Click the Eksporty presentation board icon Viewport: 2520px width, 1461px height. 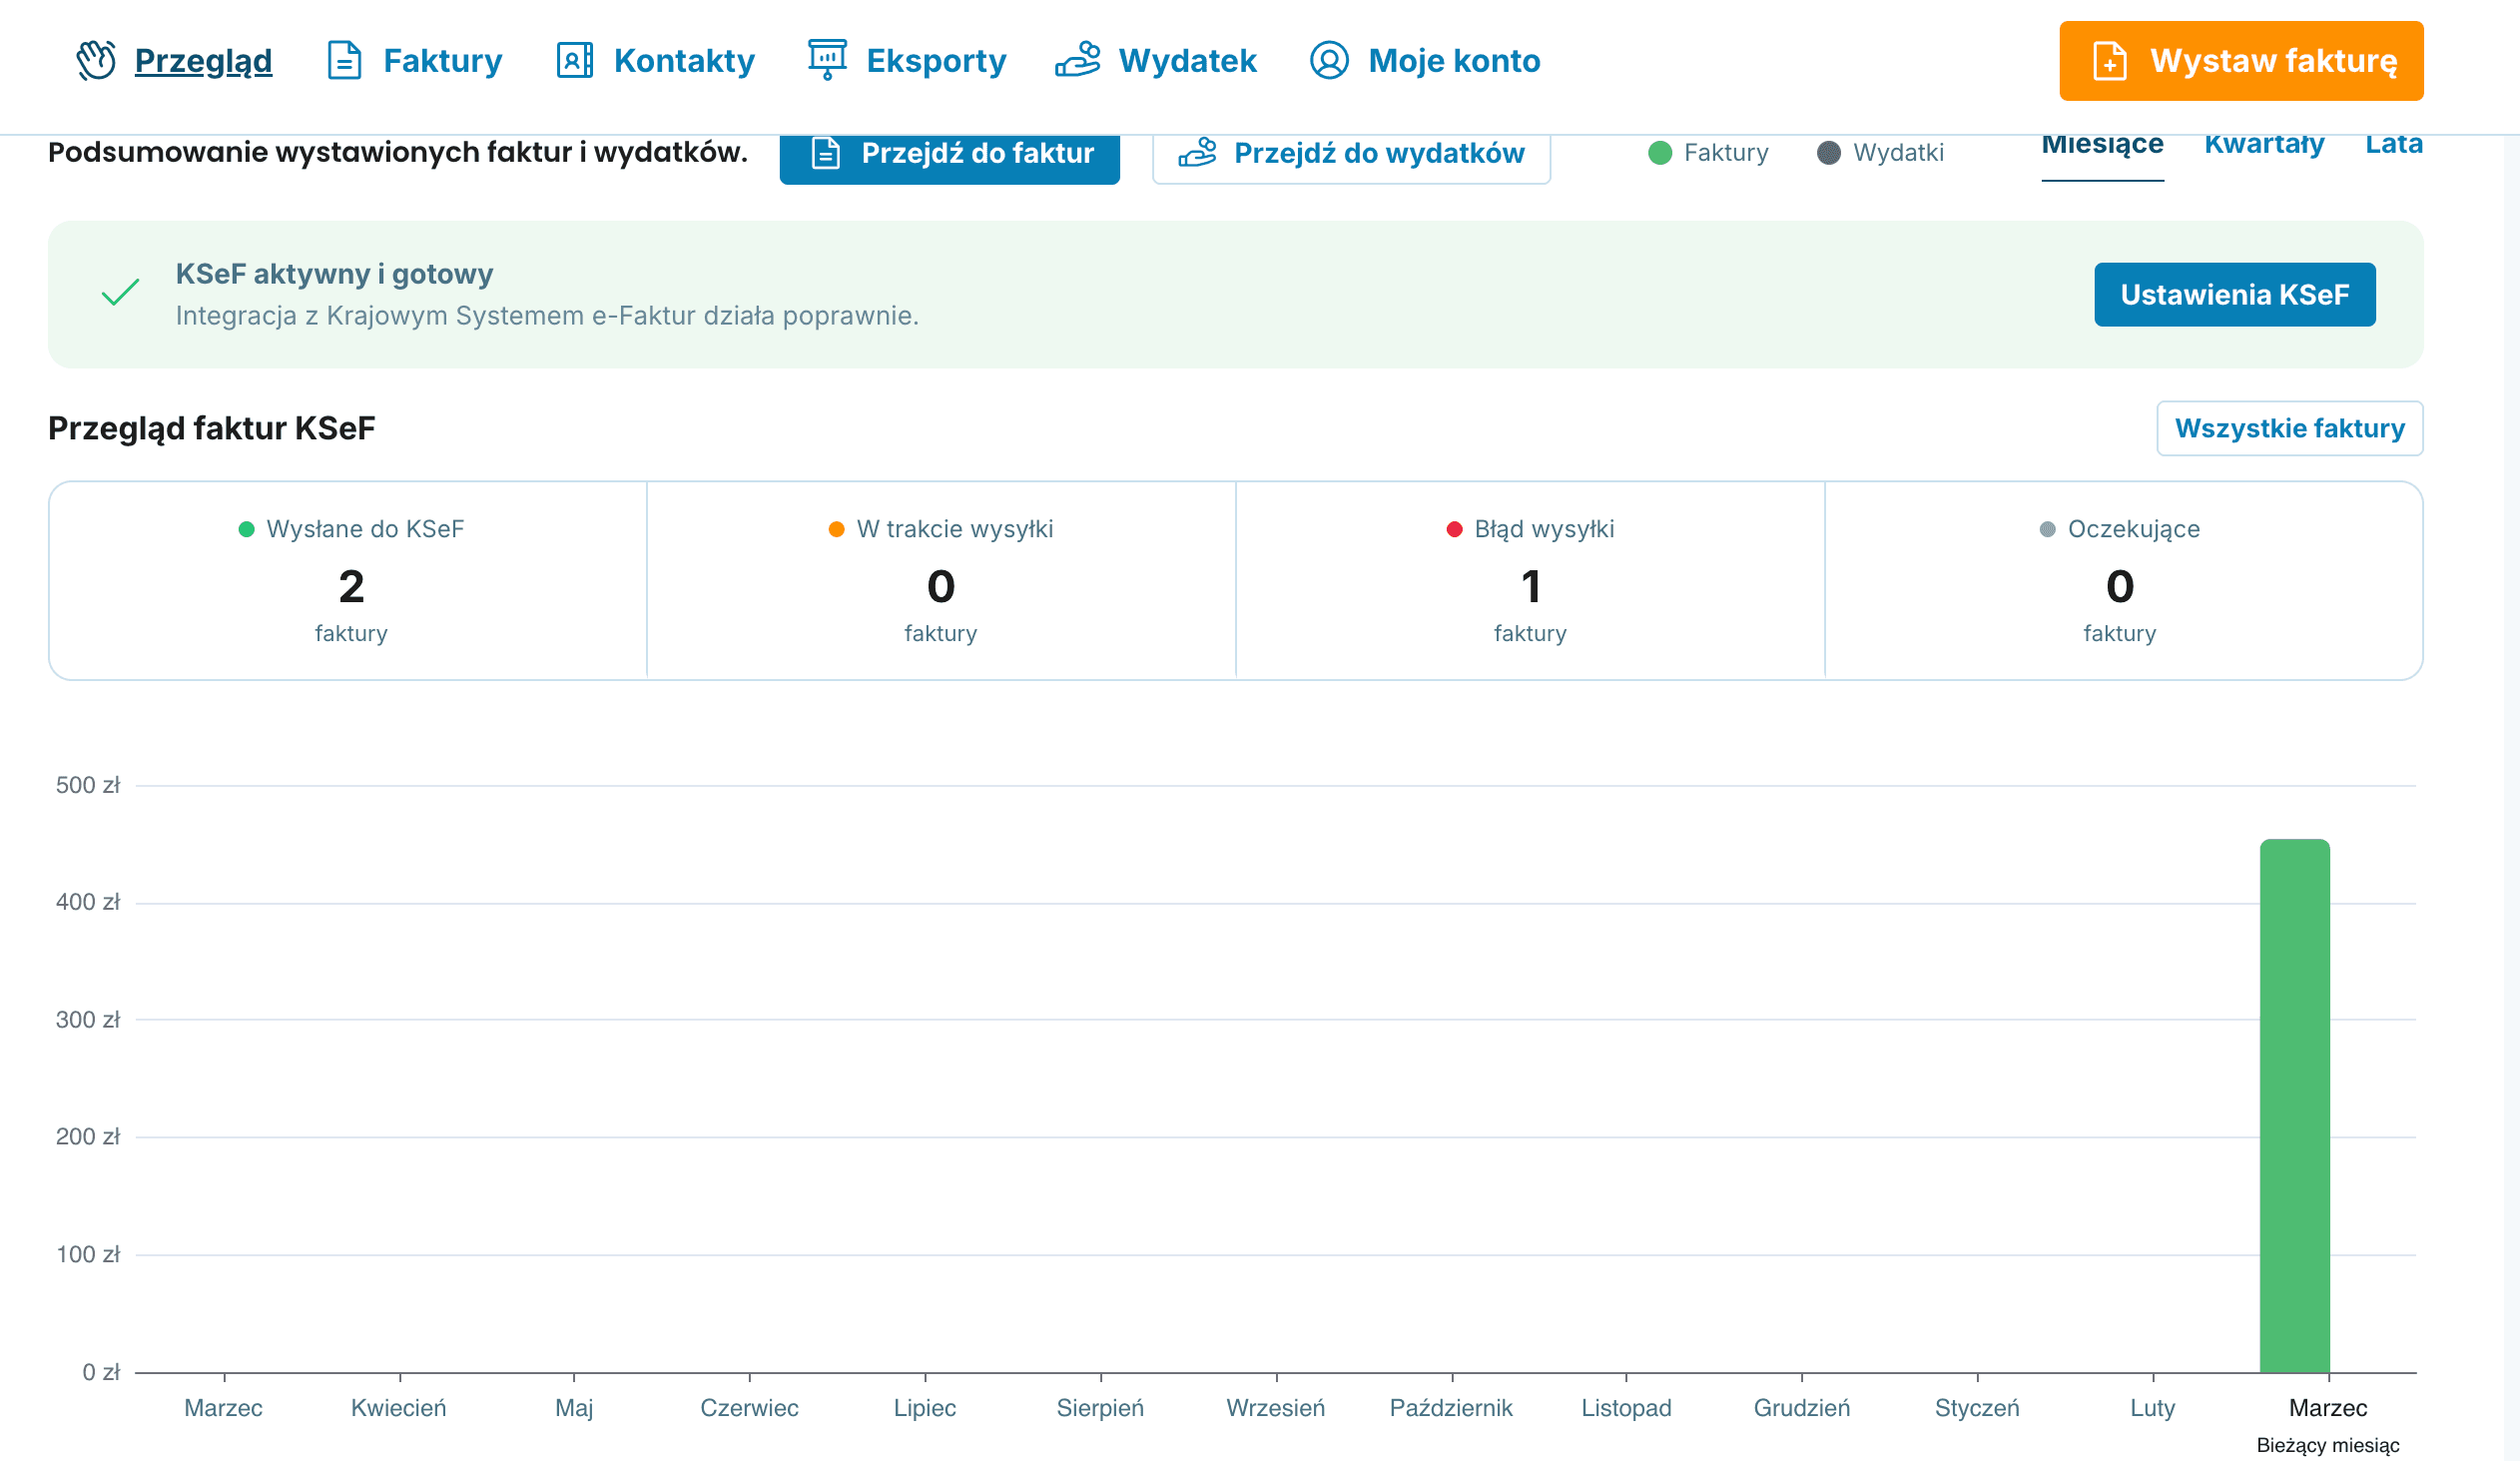click(827, 60)
